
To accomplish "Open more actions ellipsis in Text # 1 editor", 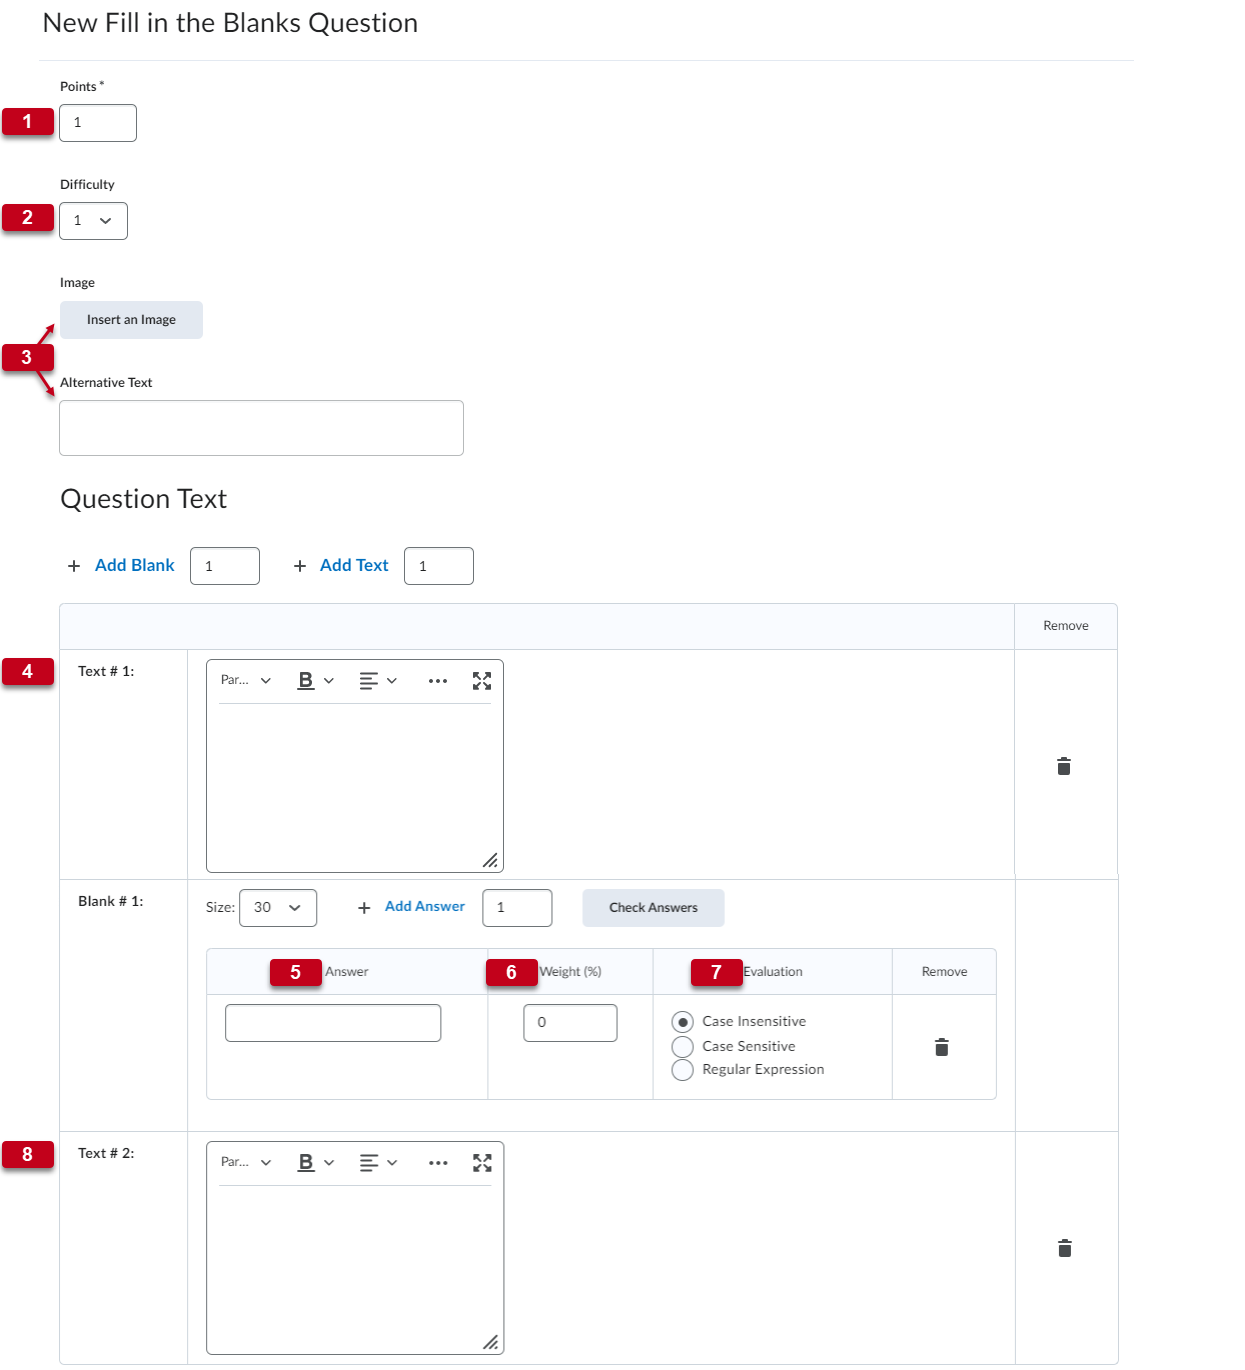I will point(438,681).
